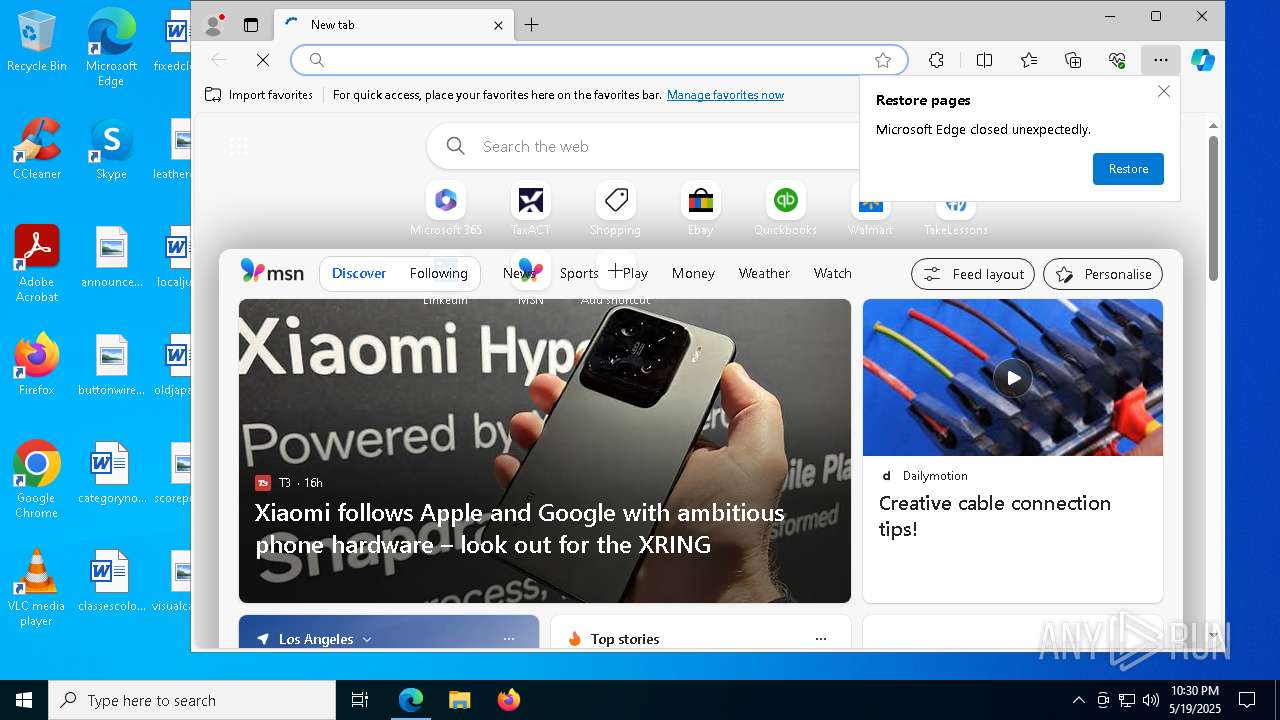
Task: Show hidden system tray icons
Action: coord(1078,700)
